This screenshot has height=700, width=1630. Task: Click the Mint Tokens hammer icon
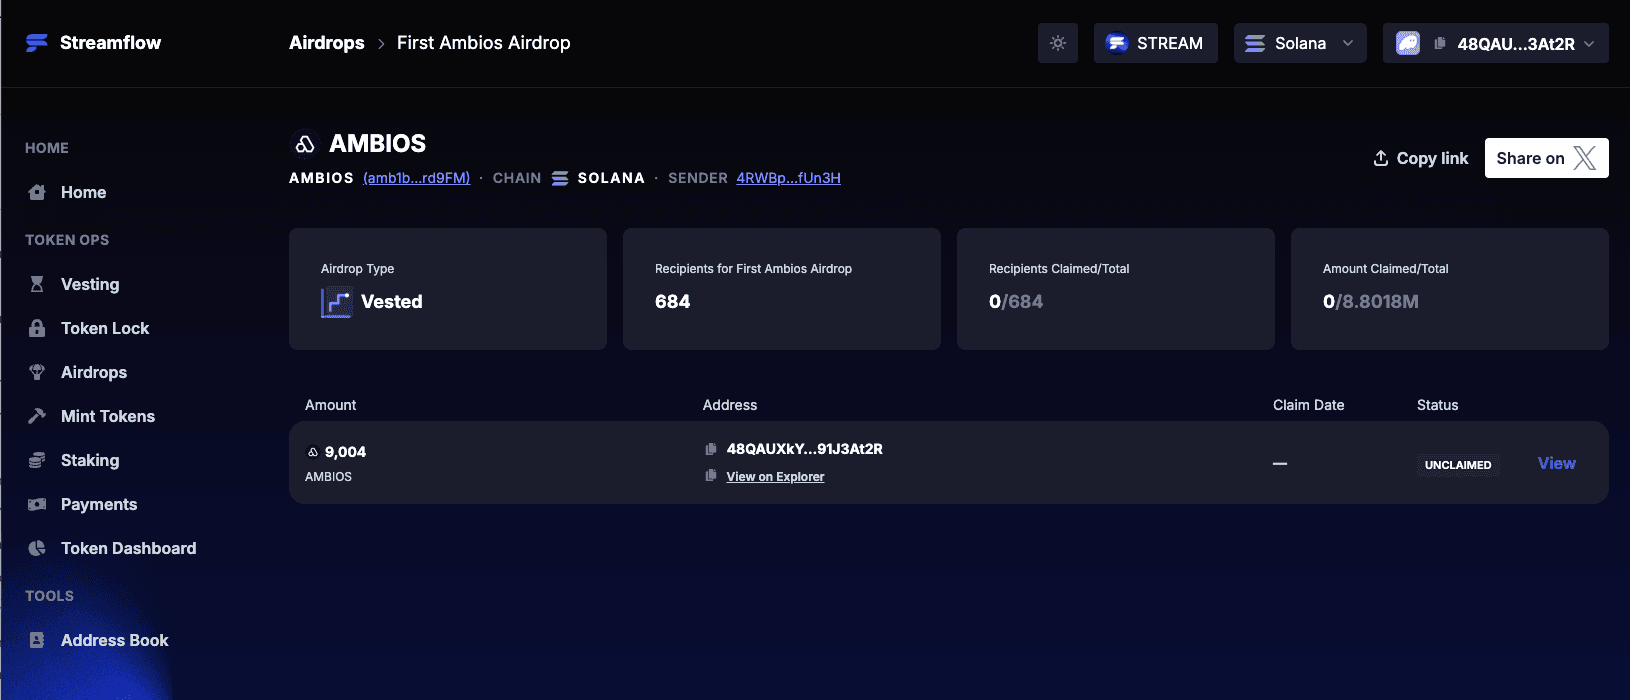pyautogui.click(x=37, y=416)
